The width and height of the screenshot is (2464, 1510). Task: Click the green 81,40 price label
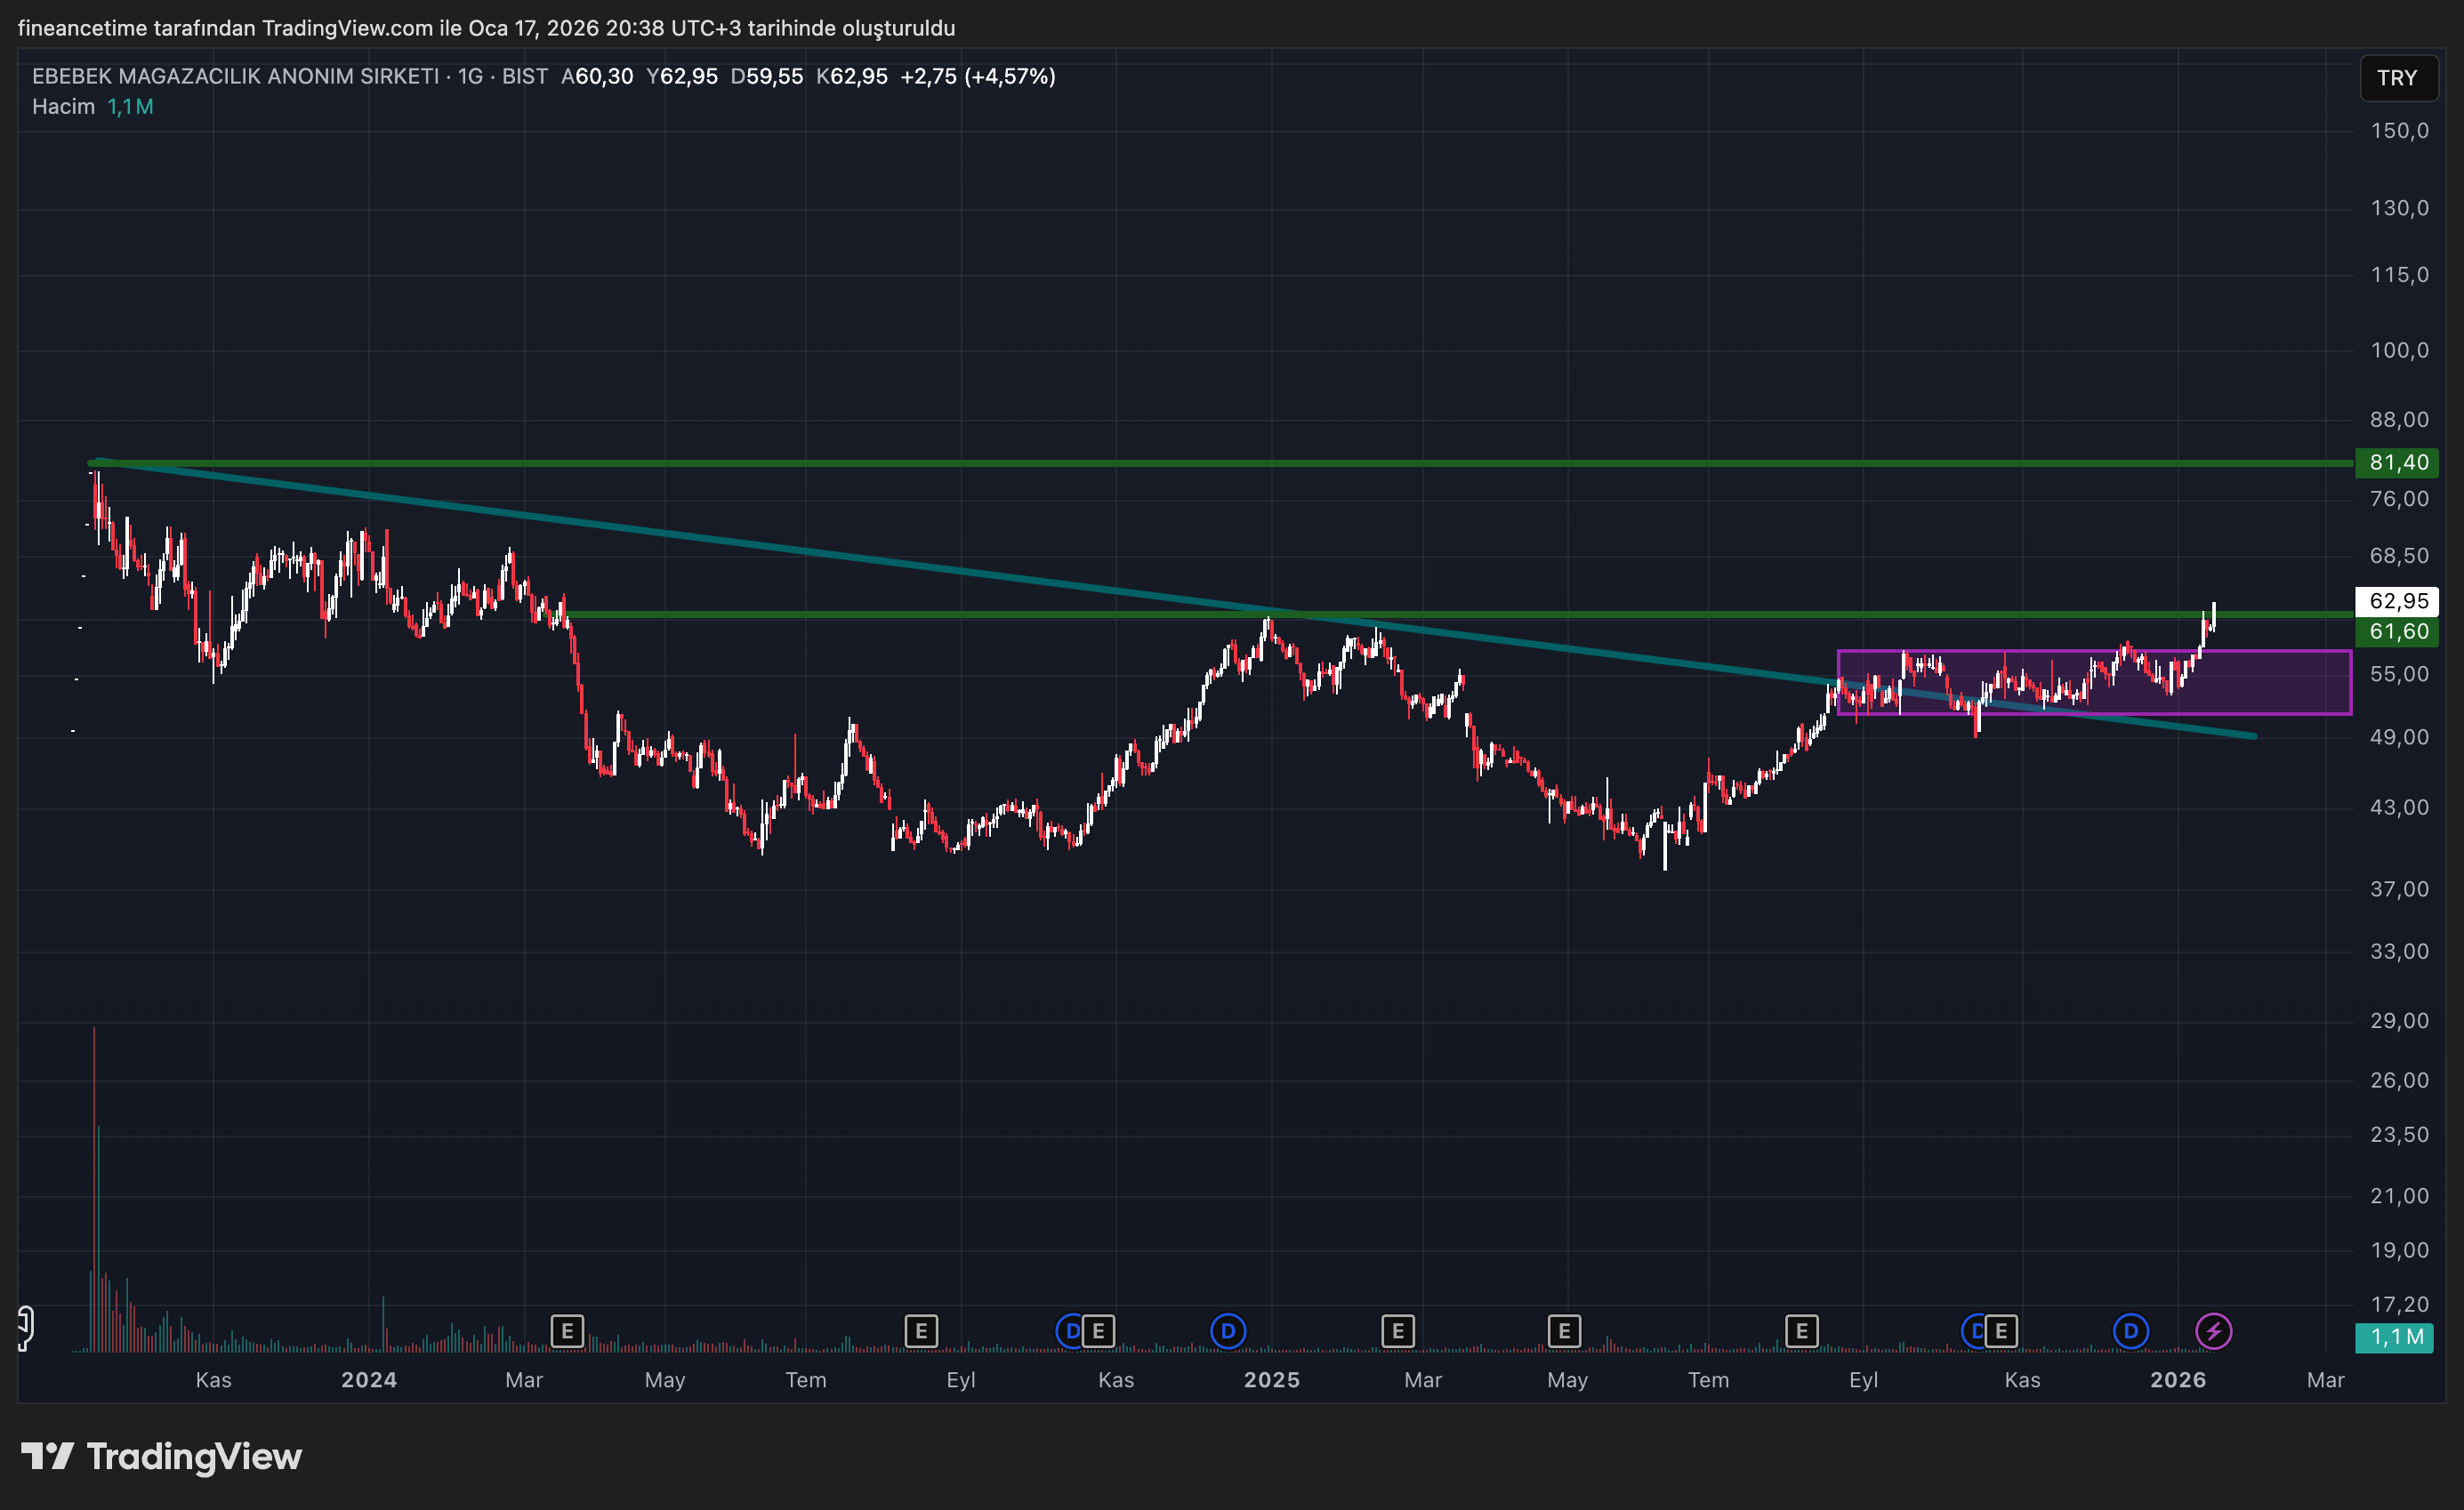[x=2397, y=462]
